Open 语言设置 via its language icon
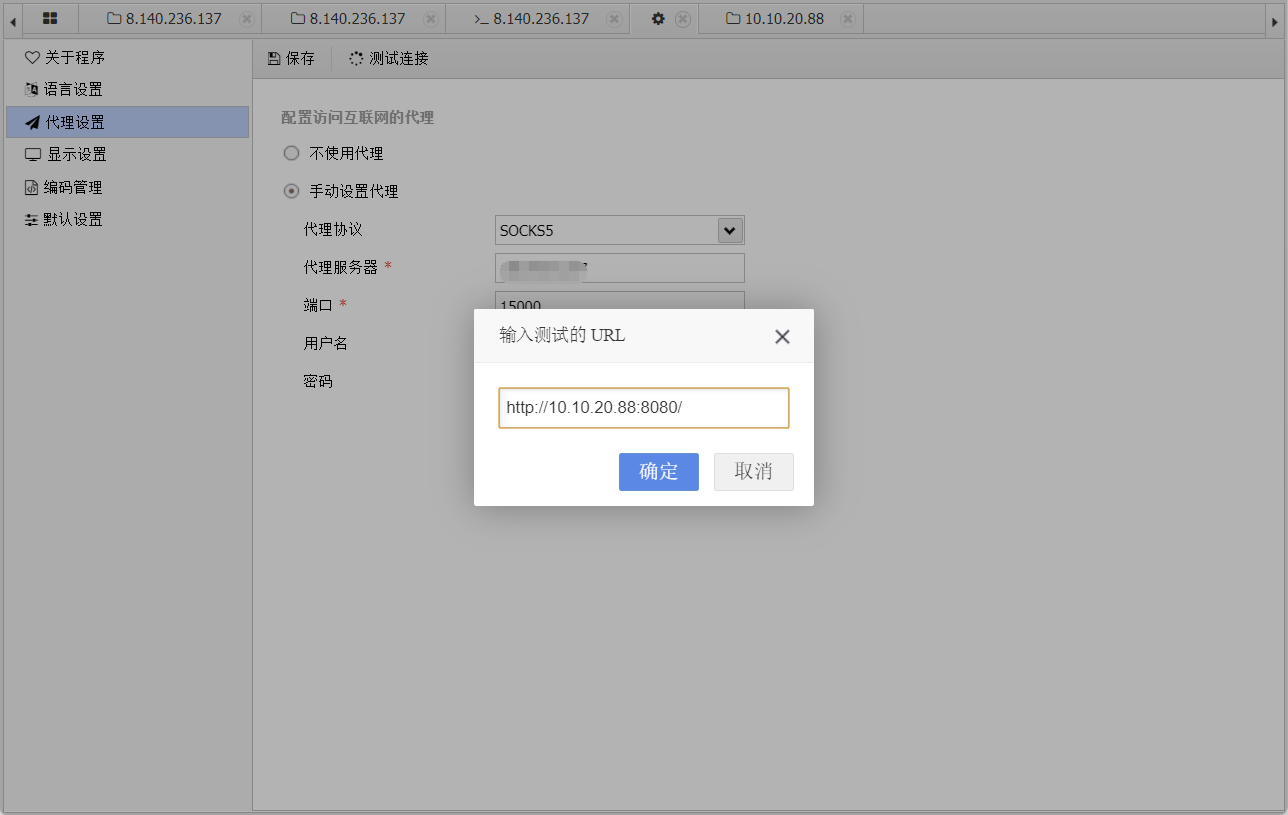This screenshot has width=1288, height=815. [x=32, y=90]
